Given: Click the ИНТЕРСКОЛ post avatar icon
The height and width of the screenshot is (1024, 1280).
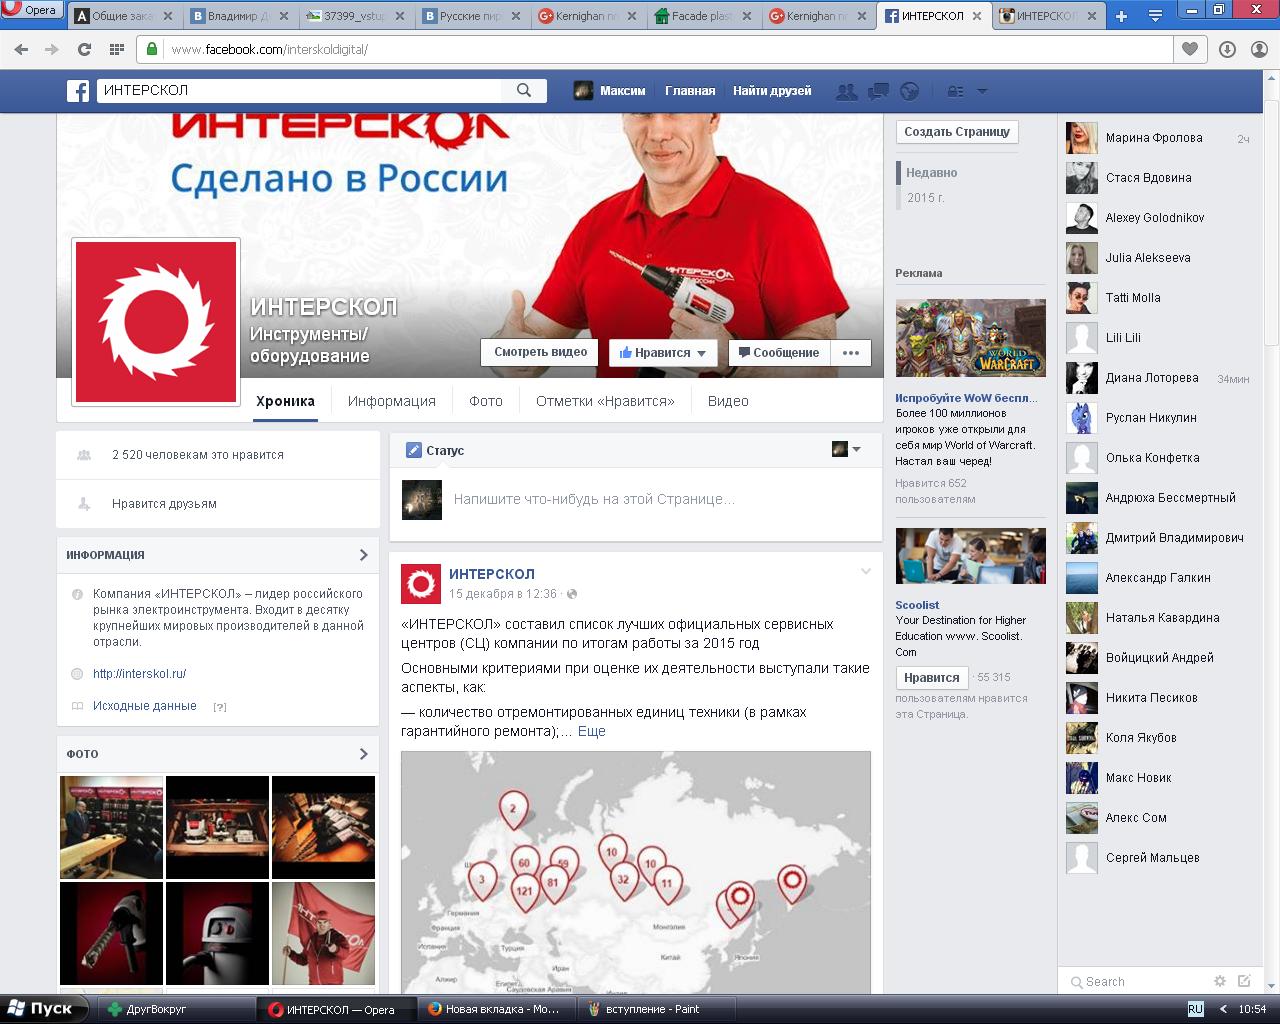Looking at the screenshot, I should [421, 583].
